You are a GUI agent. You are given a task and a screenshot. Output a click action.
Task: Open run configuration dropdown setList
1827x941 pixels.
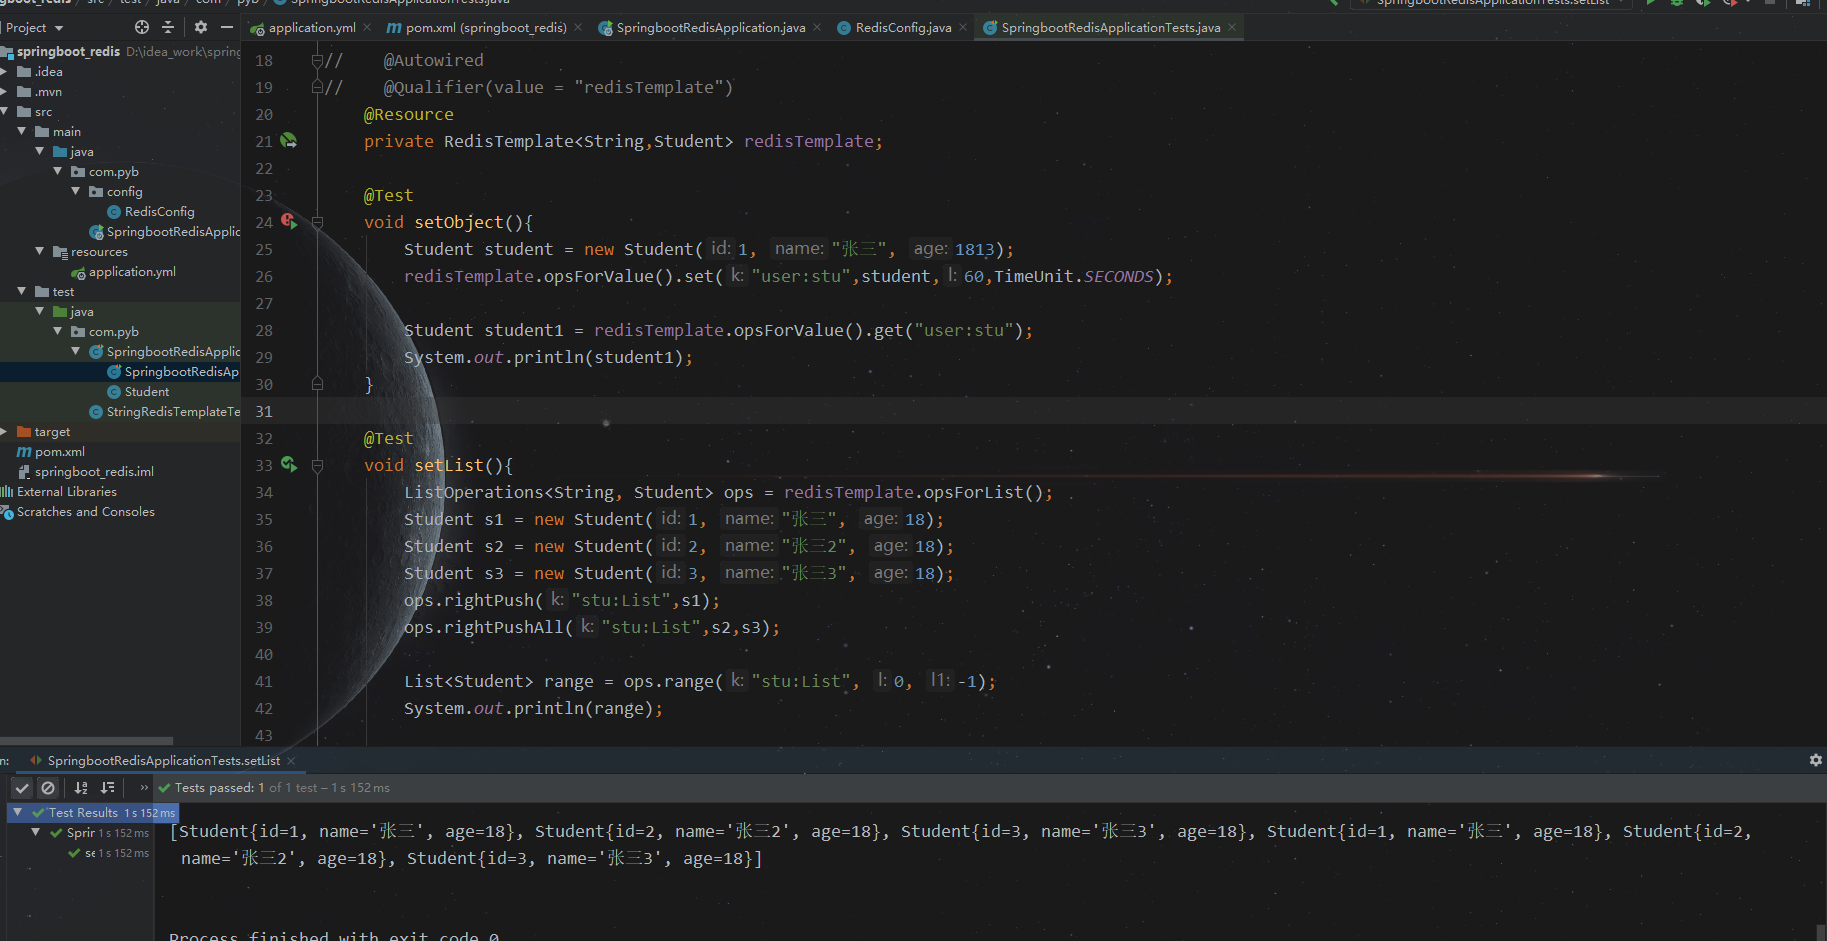coord(1491,2)
